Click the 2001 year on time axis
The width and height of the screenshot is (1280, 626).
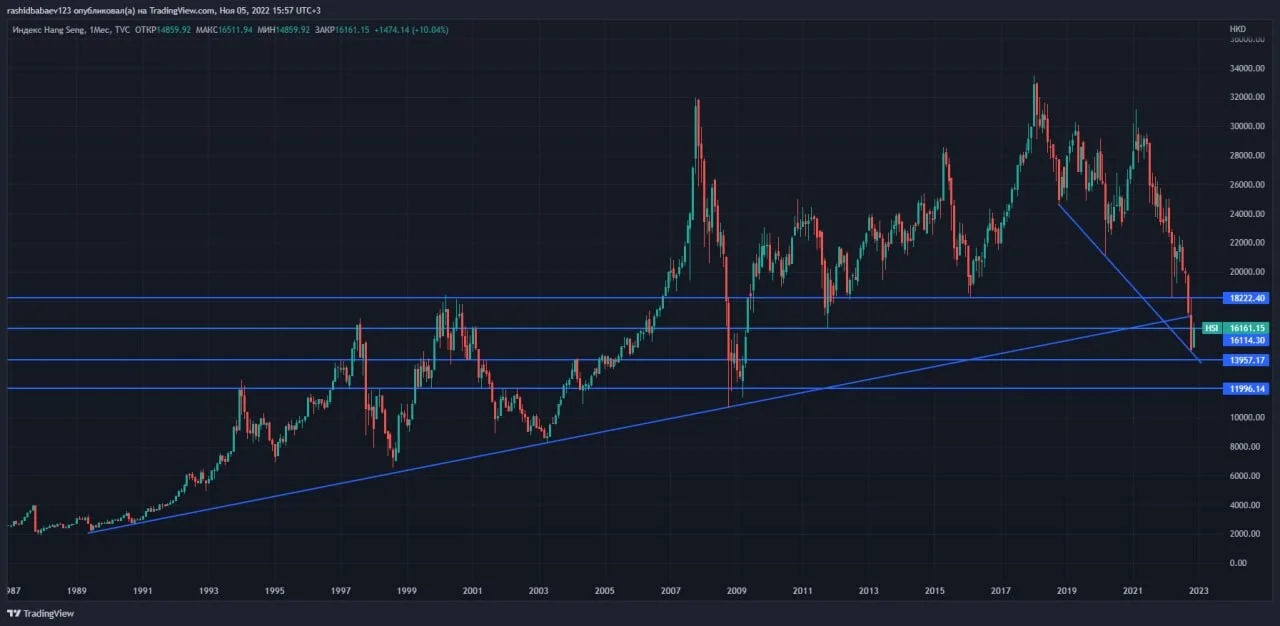point(473,591)
